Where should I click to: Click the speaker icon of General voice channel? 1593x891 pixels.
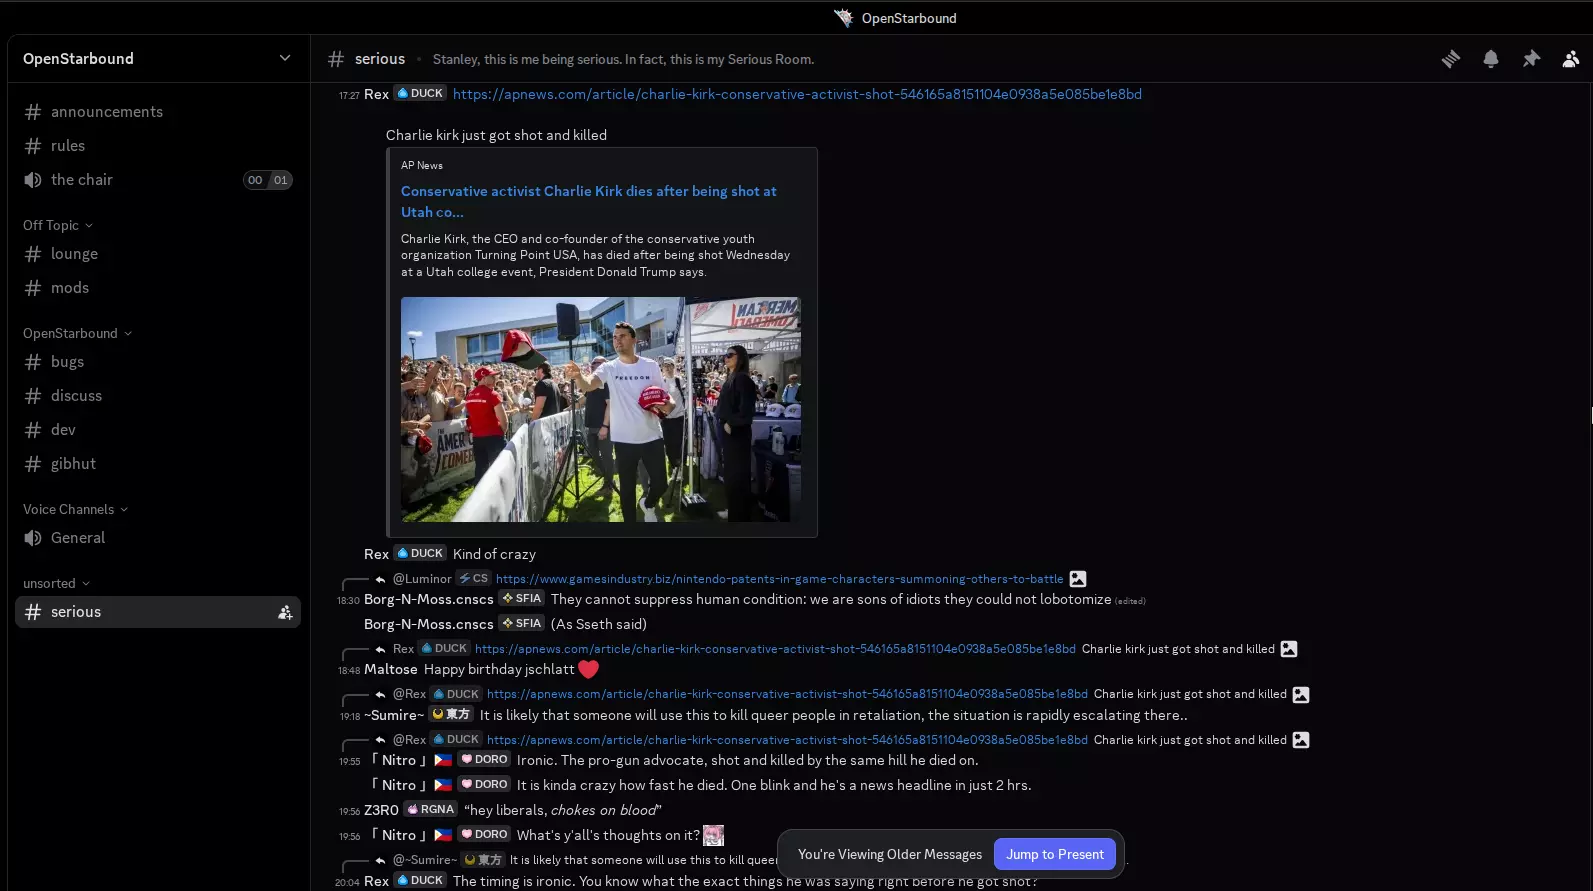tap(33, 538)
